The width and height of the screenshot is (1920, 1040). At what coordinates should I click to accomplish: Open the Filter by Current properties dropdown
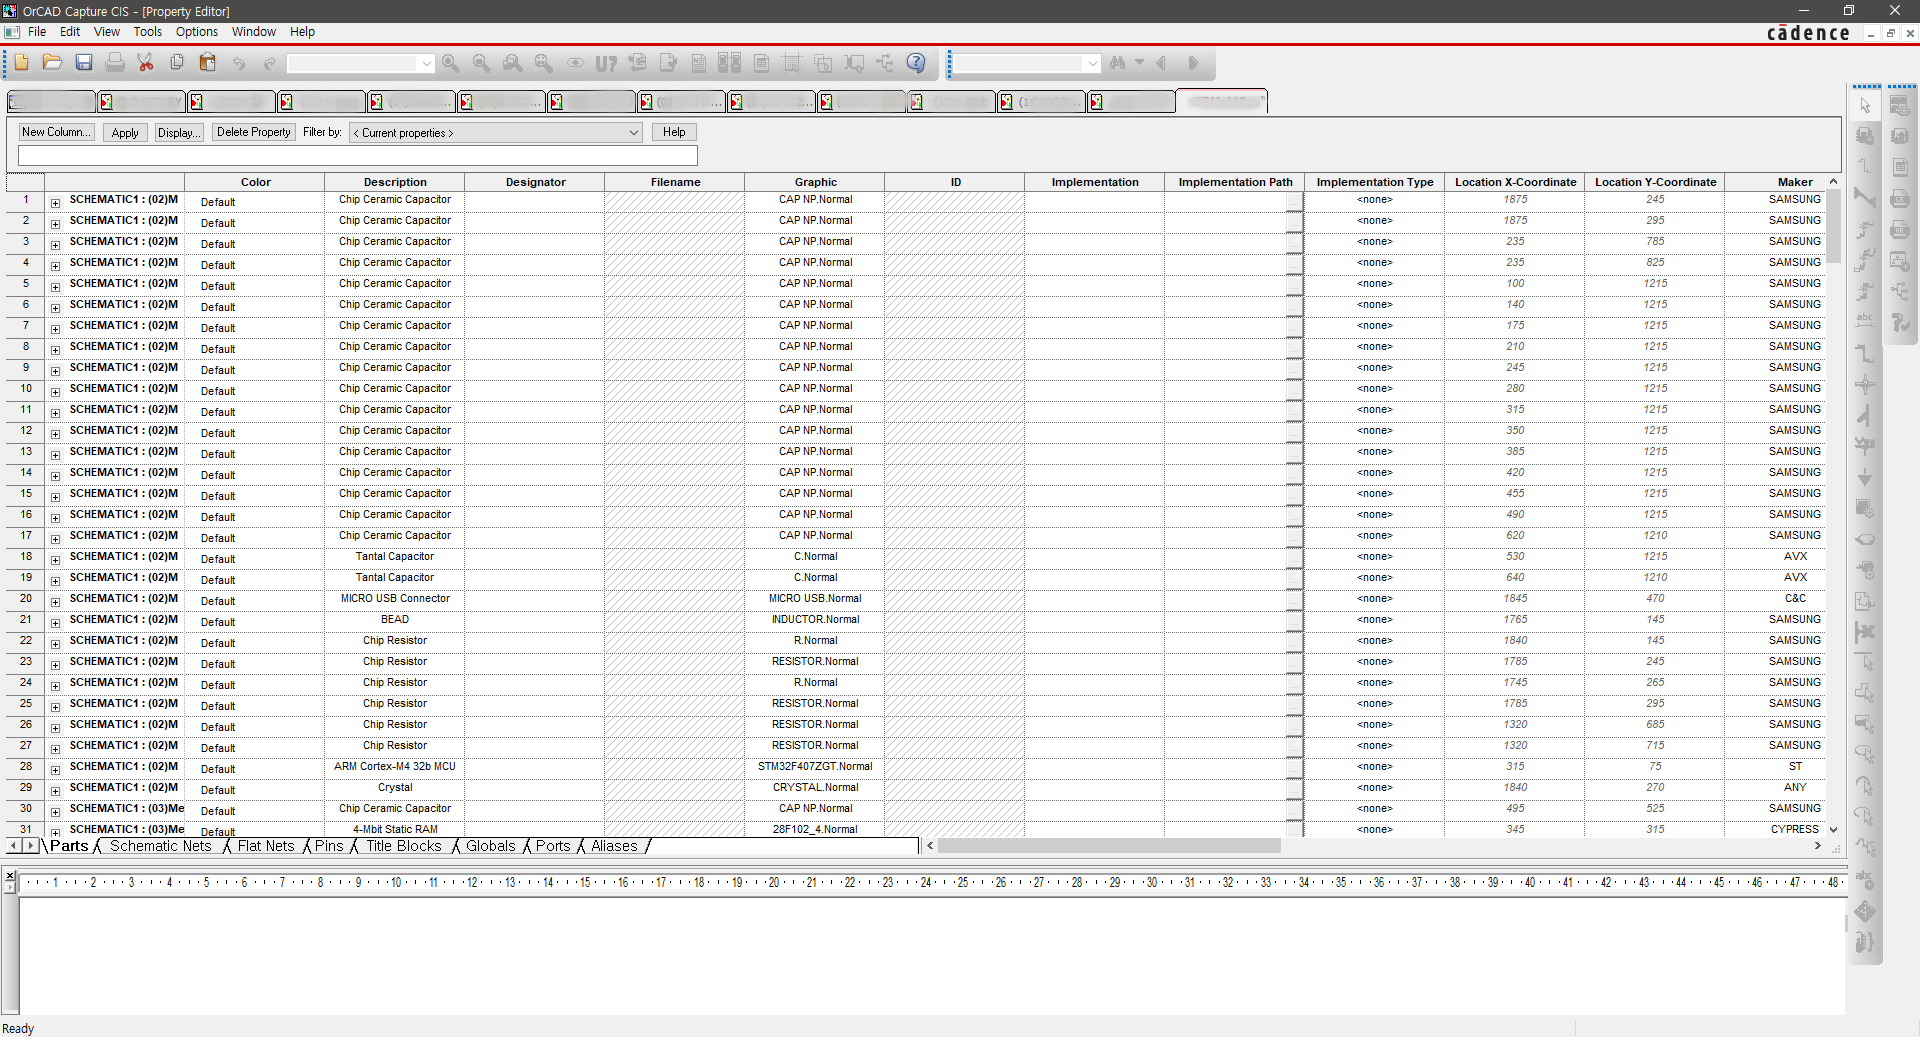point(496,132)
